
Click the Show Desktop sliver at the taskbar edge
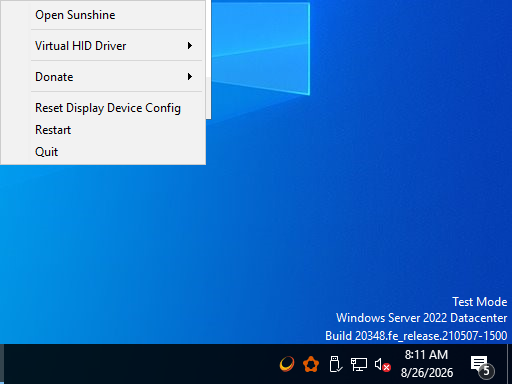click(x=509, y=364)
